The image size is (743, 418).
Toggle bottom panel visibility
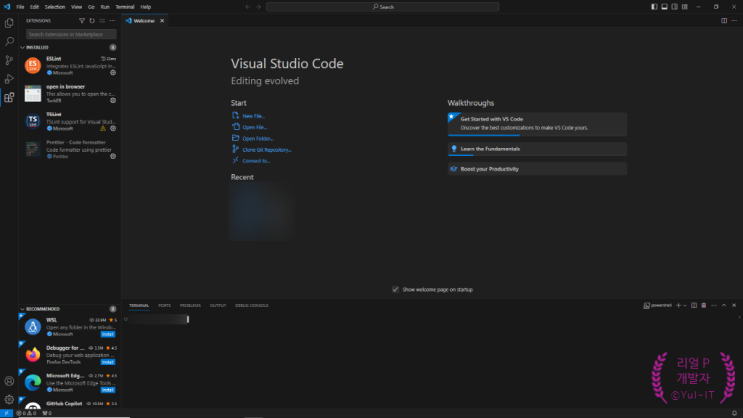[664, 7]
